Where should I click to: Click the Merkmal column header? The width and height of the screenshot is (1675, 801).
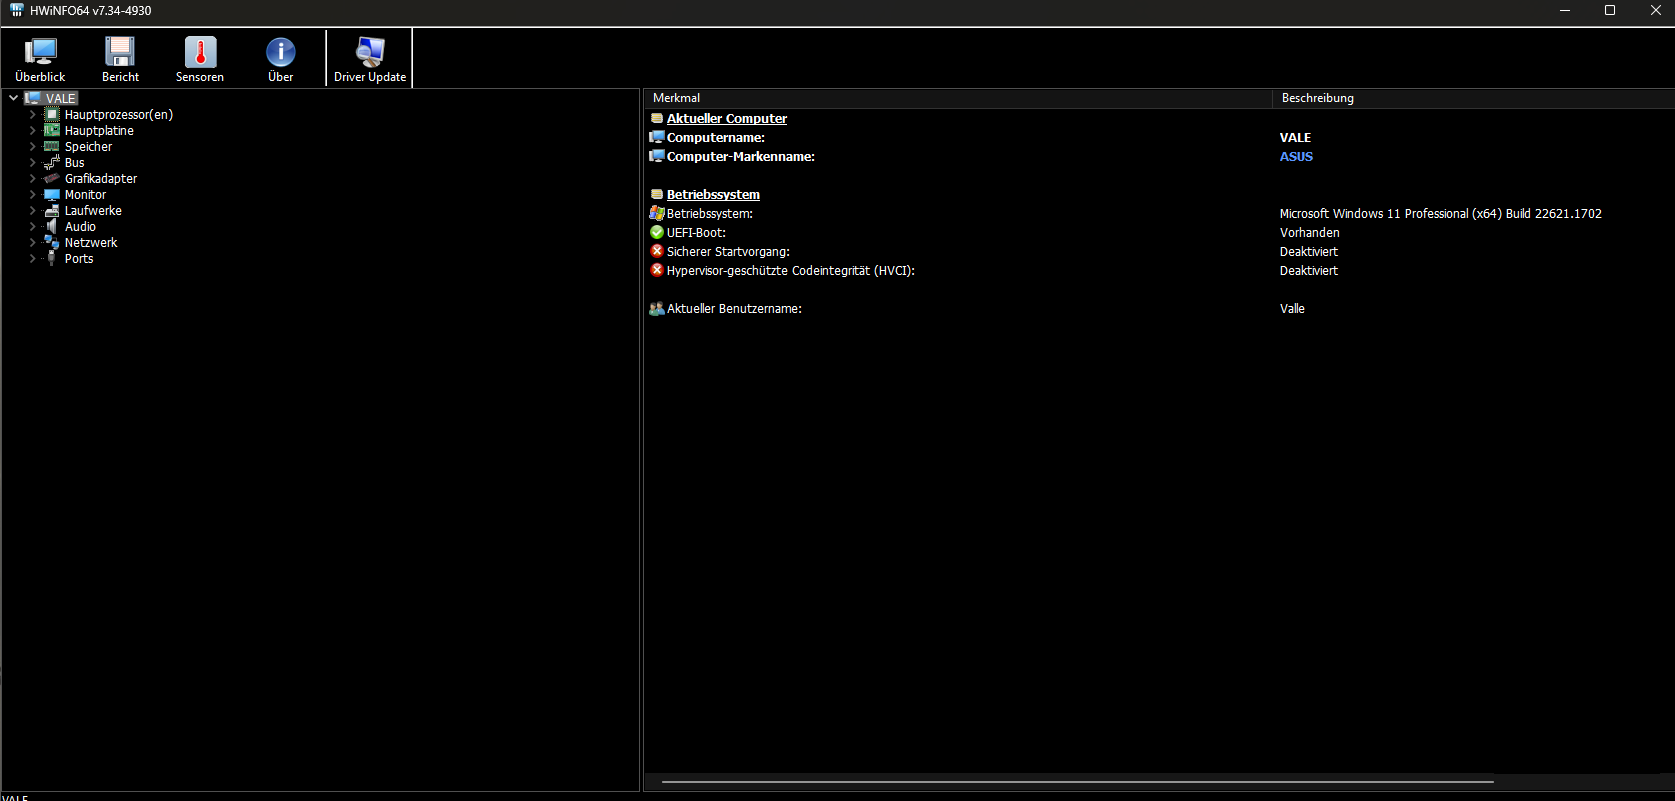click(x=957, y=98)
